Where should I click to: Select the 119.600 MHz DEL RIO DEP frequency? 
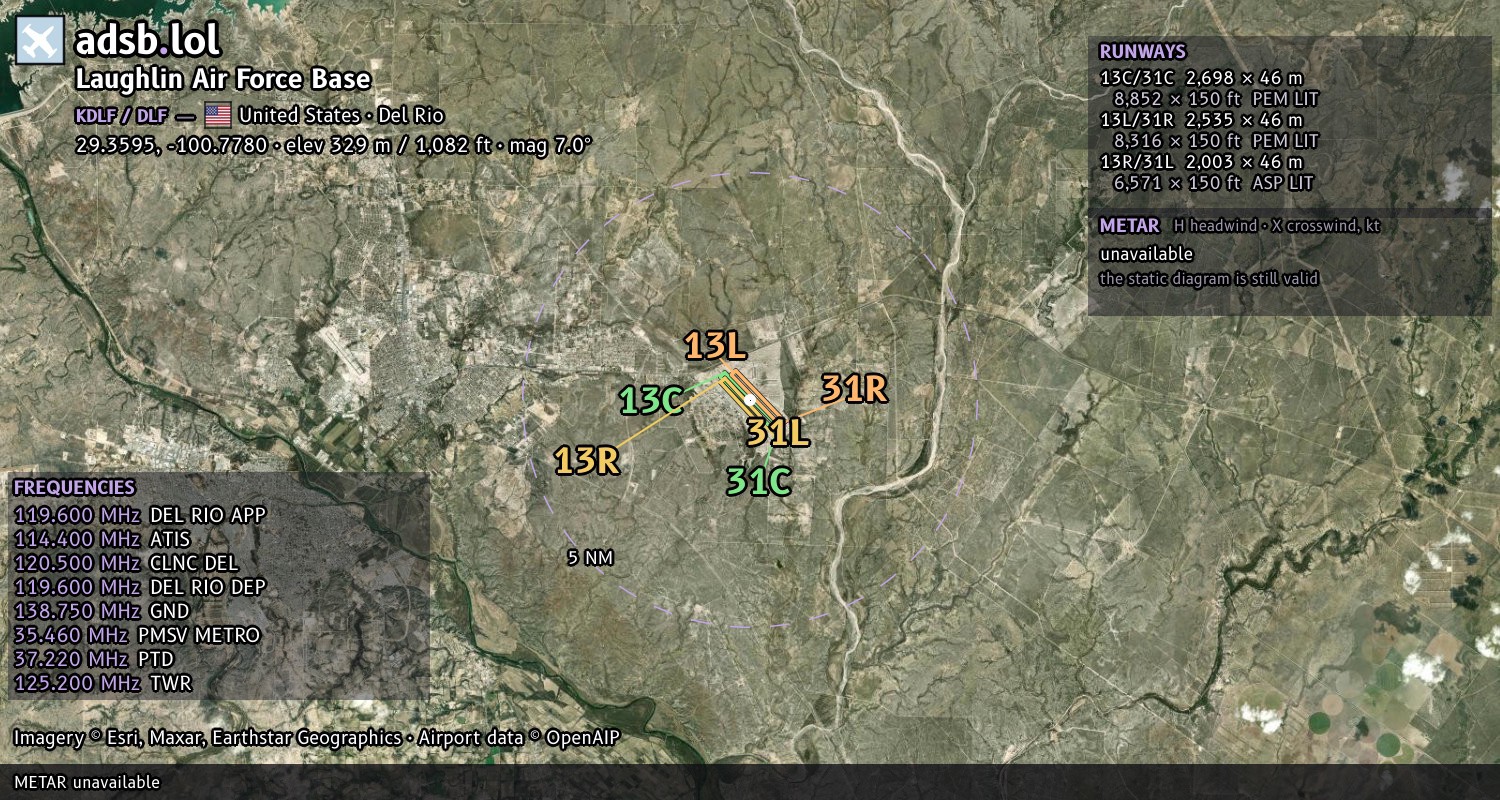(140, 587)
